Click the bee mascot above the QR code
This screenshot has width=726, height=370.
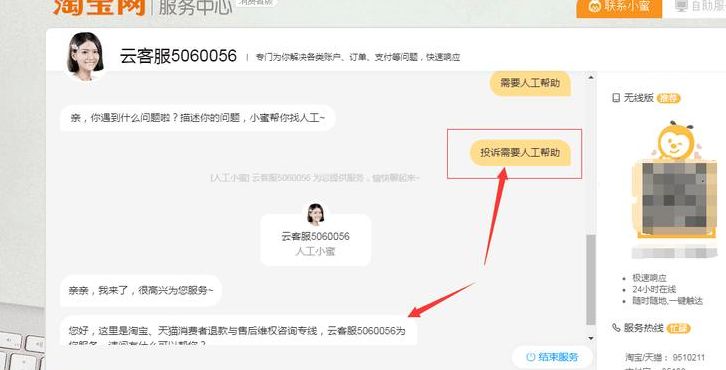click(x=676, y=140)
